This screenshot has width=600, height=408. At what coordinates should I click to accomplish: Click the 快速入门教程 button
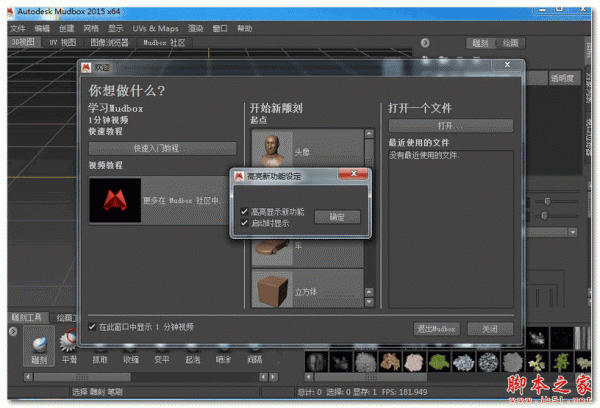tap(163, 148)
